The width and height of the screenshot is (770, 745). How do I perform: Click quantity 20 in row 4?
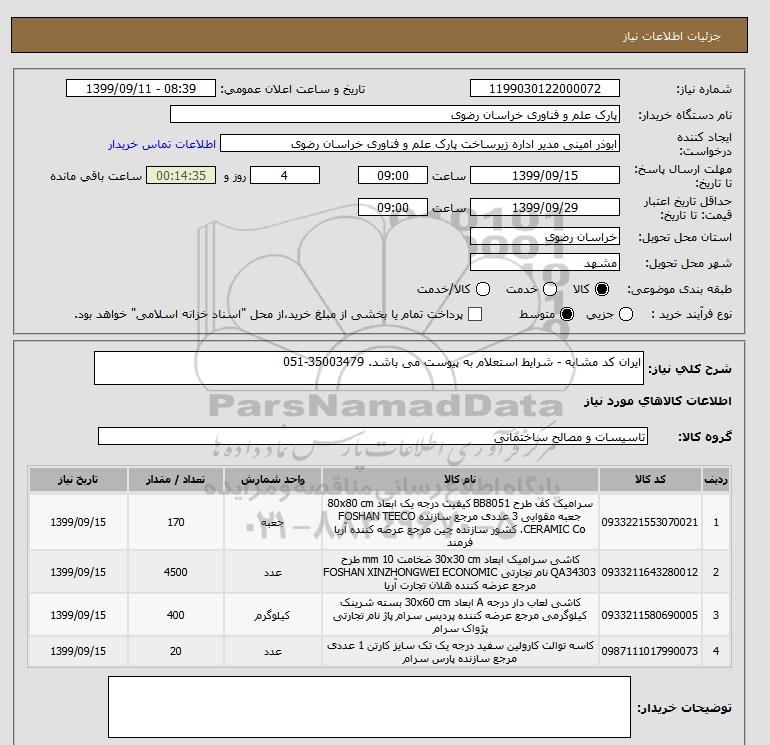pos(176,651)
